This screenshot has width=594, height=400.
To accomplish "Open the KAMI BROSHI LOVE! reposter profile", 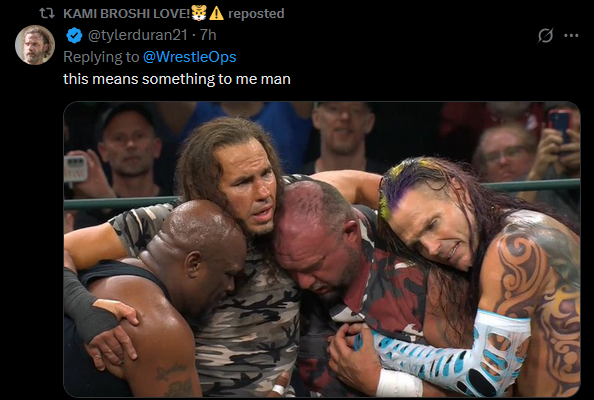I will [x=127, y=14].
